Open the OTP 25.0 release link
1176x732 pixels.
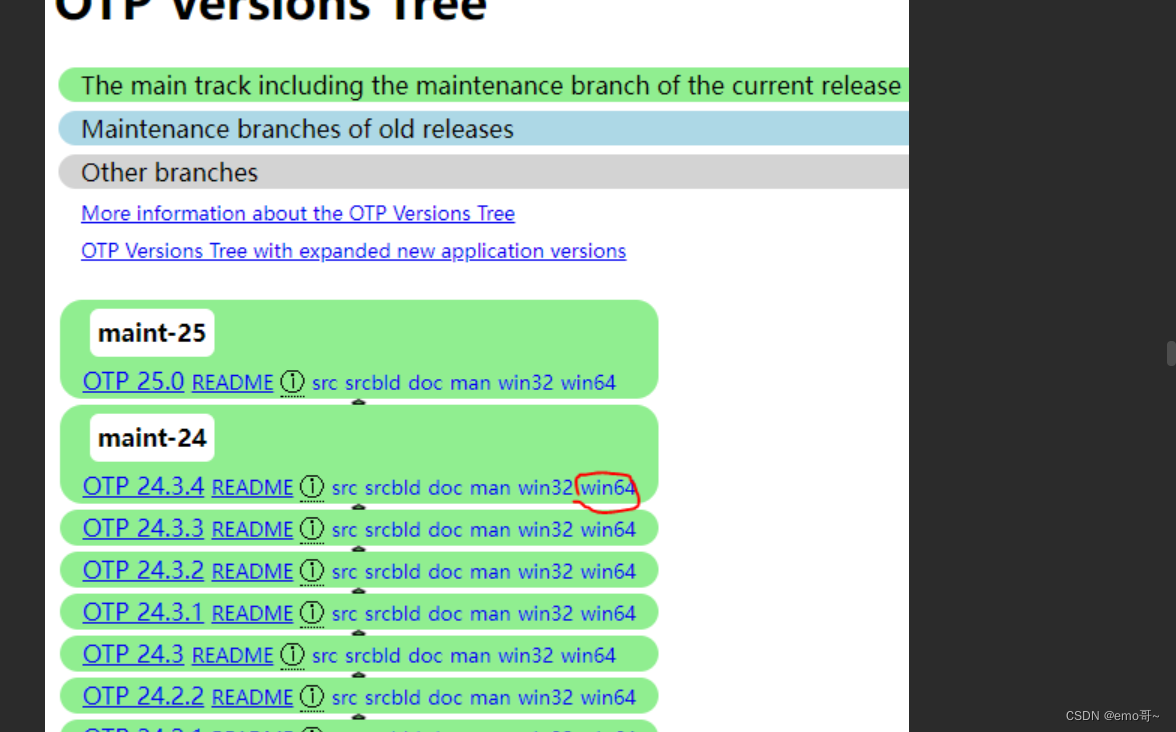click(x=134, y=382)
